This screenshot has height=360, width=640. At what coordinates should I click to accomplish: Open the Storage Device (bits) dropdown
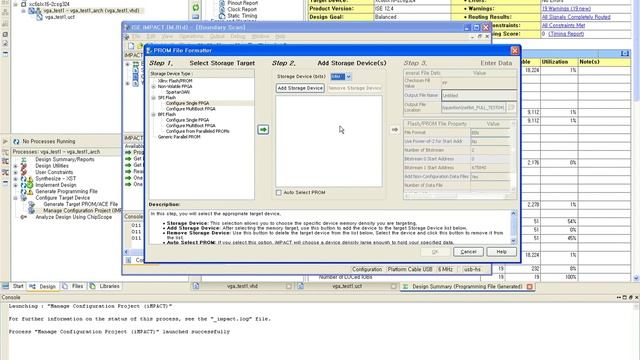(349, 77)
